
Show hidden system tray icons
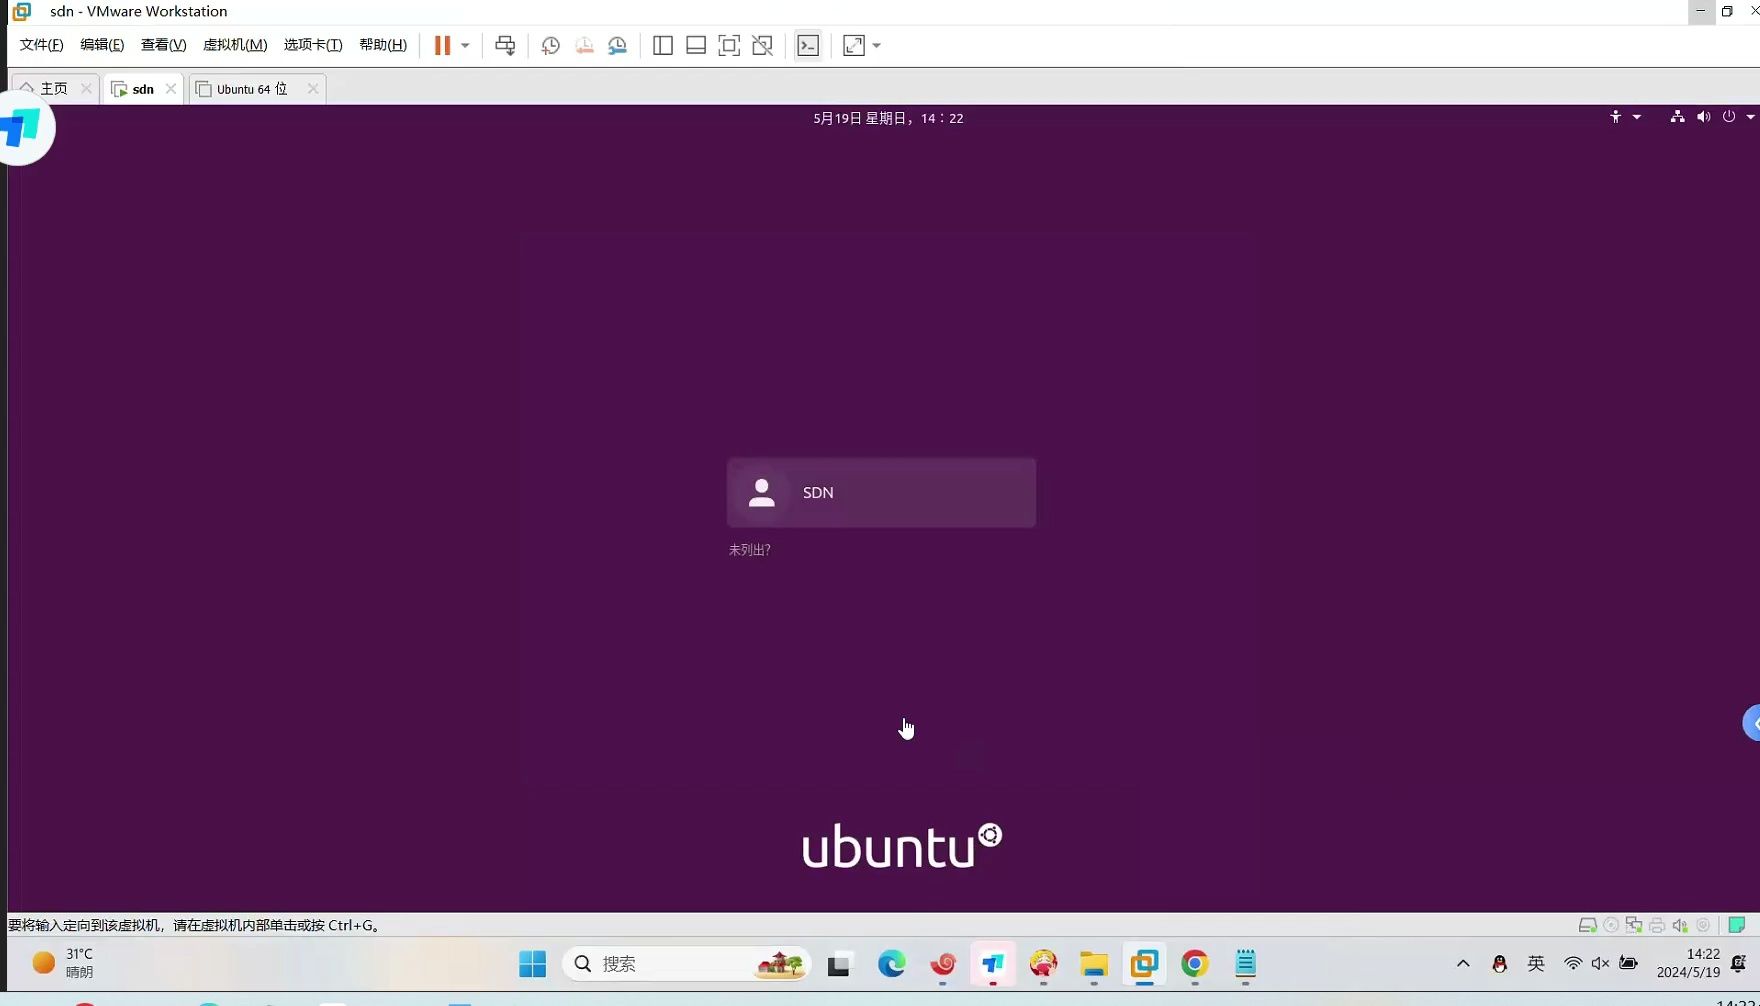(x=1463, y=964)
